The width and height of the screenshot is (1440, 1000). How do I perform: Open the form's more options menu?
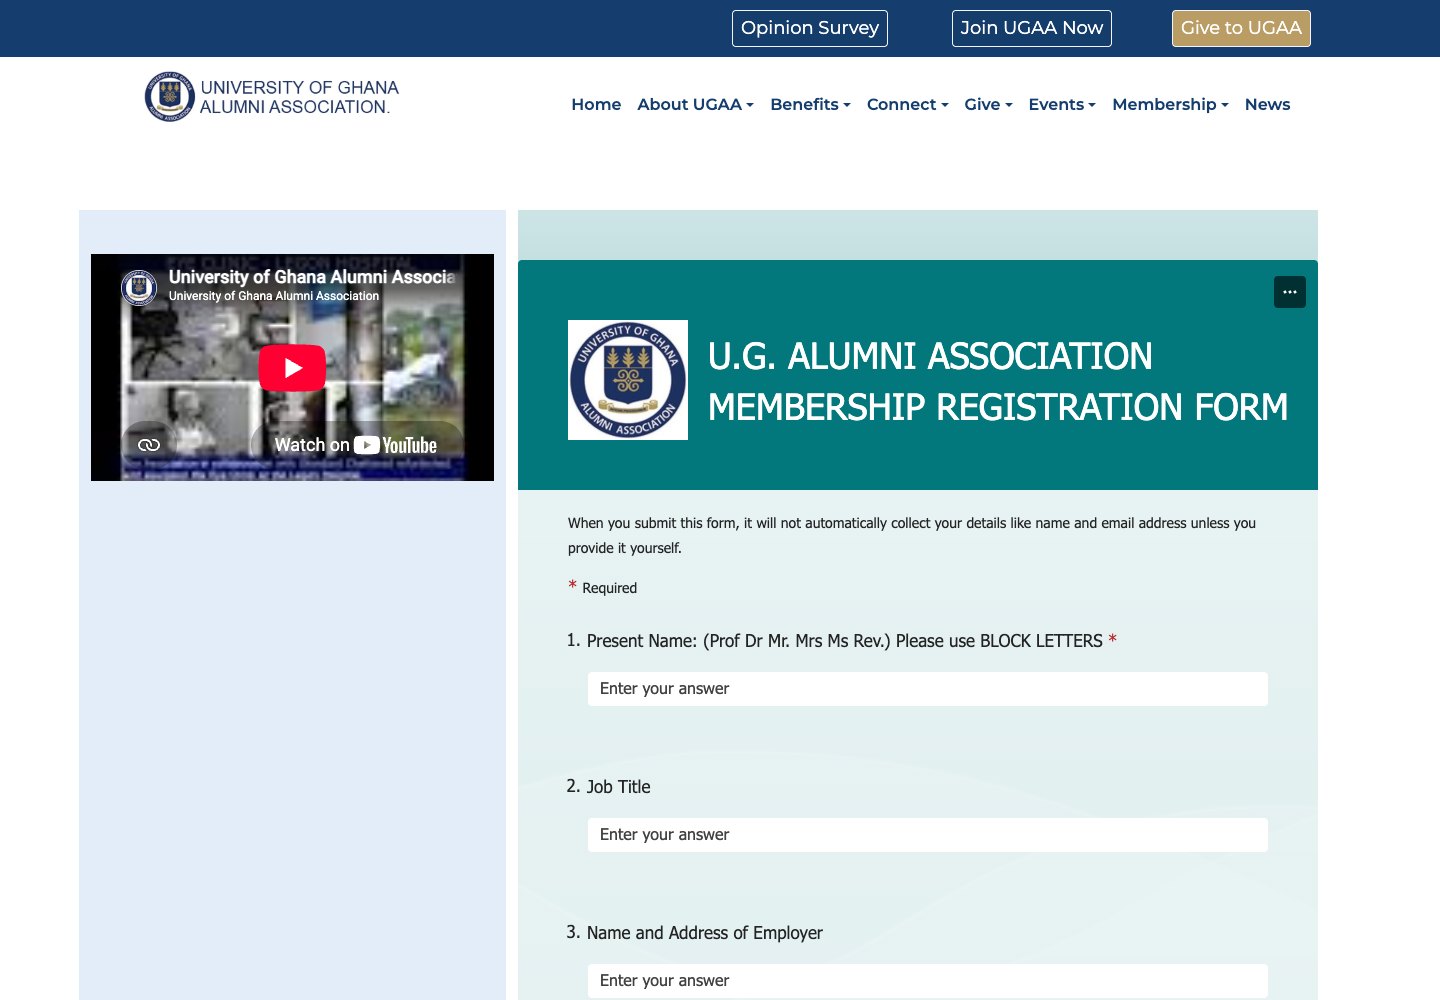coord(1290,292)
